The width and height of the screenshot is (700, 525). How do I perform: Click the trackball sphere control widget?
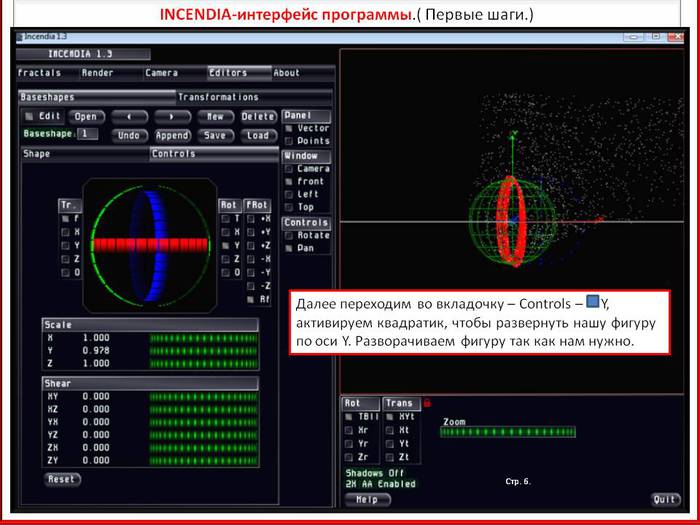150,246
